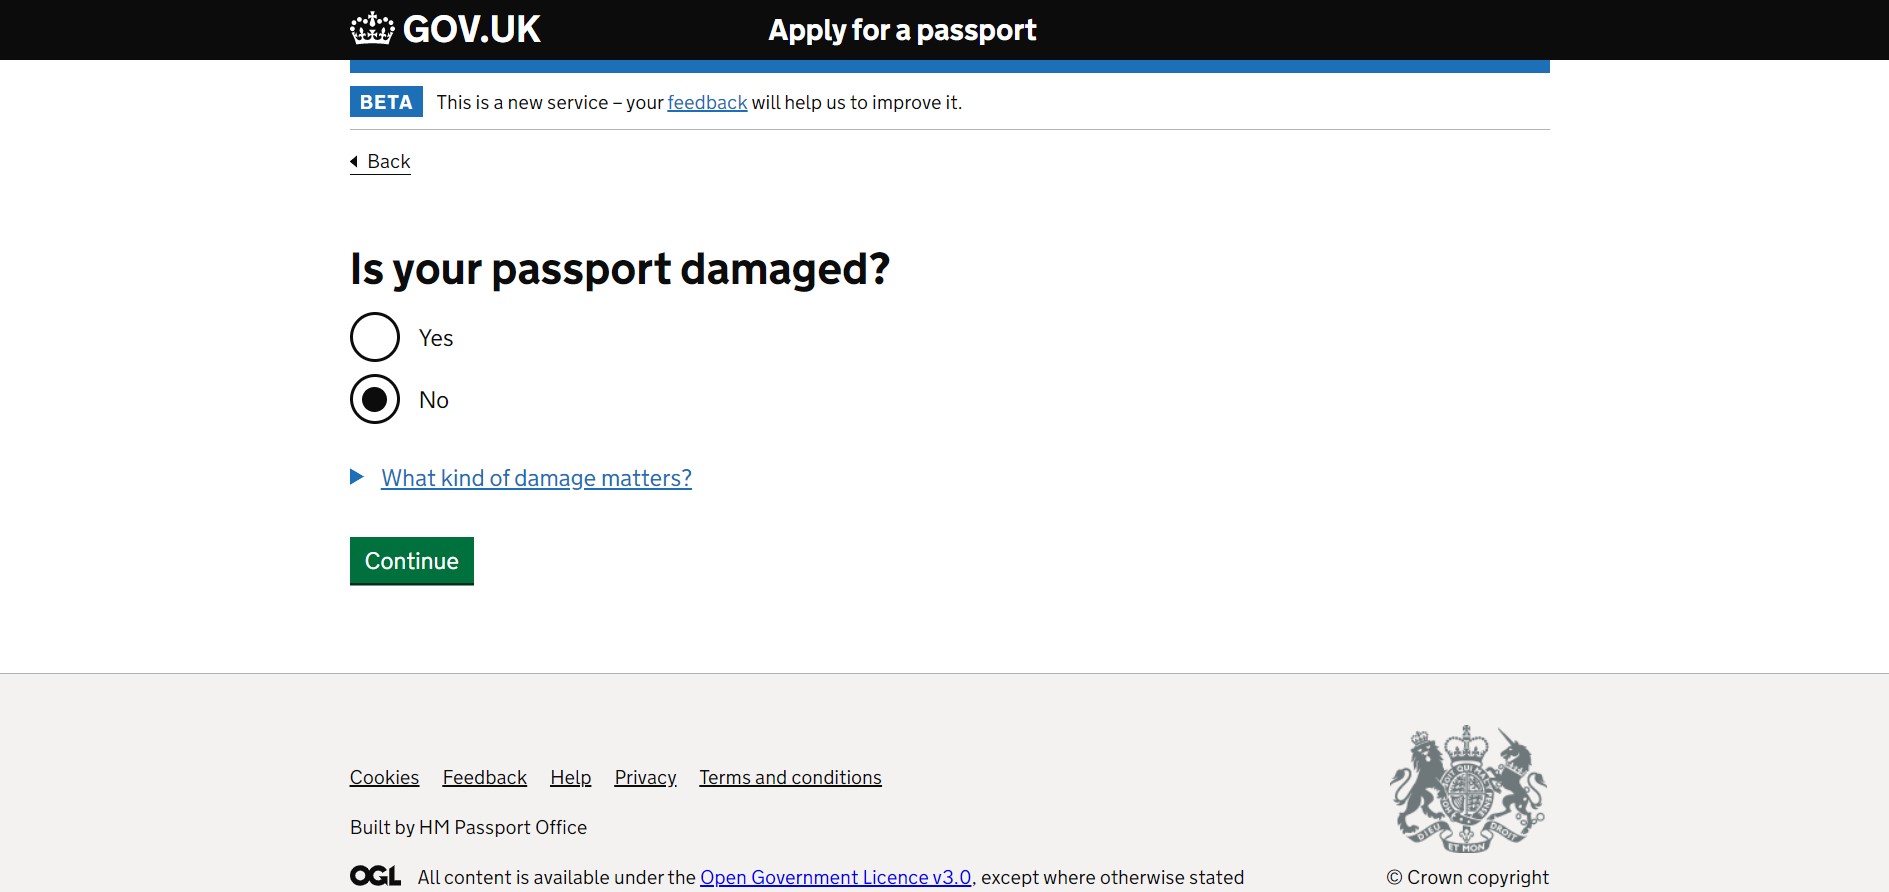The width and height of the screenshot is (1889, 892).
Task: Click the Royal coat of arms crest
Action: click(1467, 789)
